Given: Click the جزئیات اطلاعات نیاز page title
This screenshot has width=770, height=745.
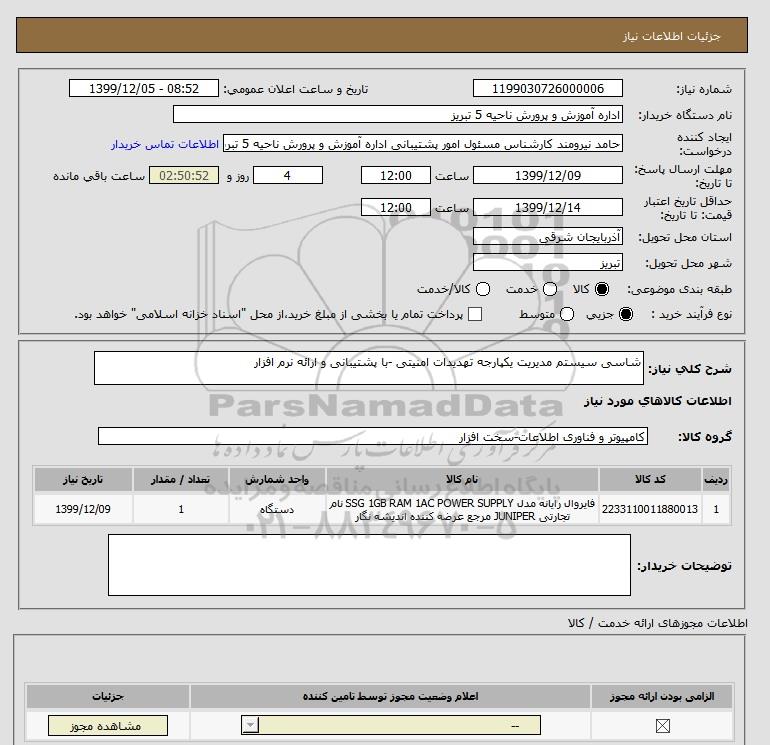Looking at the screenshot, I should (671, 36).
